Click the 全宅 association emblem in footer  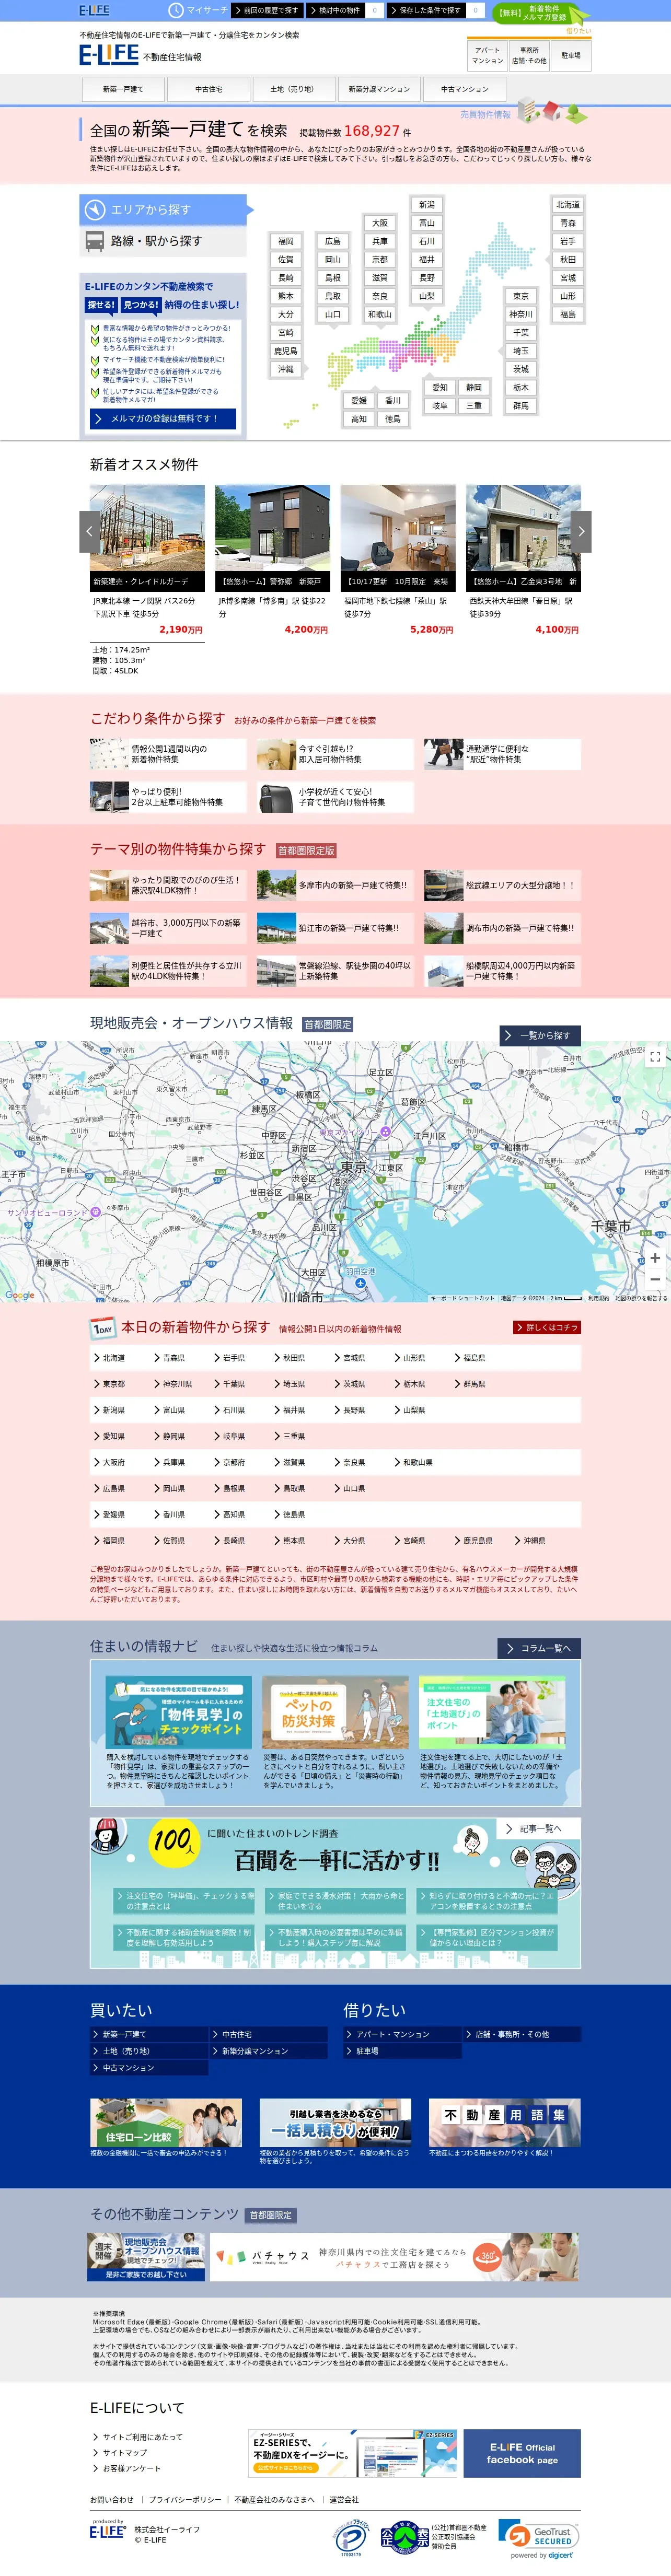click(x=404, y=2538)
